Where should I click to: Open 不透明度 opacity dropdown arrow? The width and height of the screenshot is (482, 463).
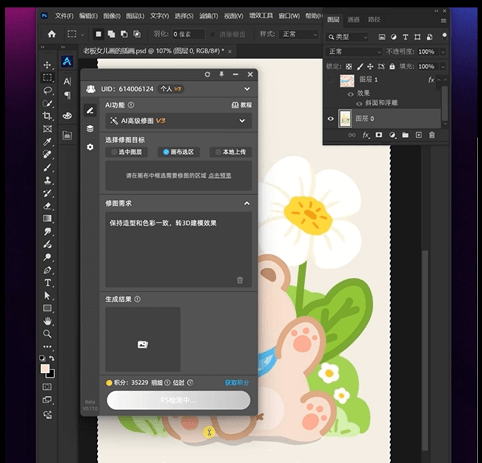pos(443,52)
